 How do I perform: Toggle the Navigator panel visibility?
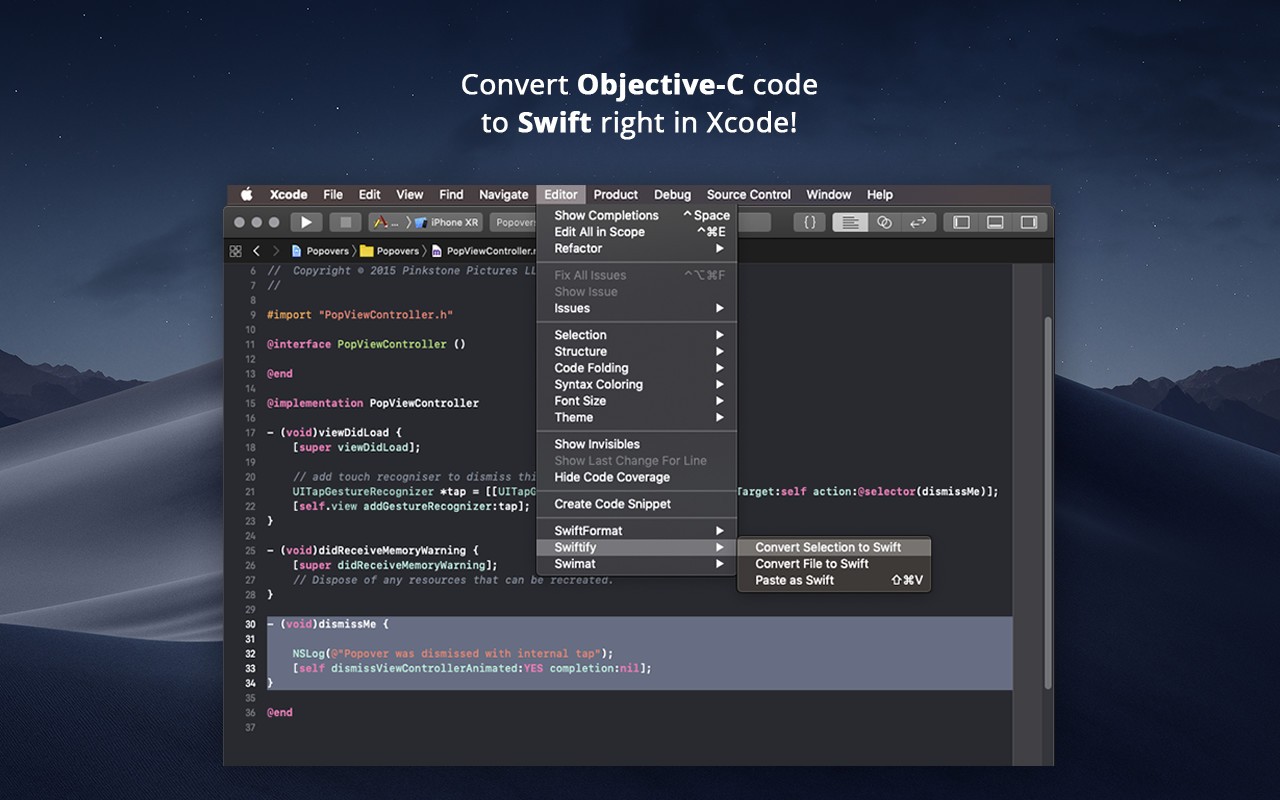pos(961,221)
